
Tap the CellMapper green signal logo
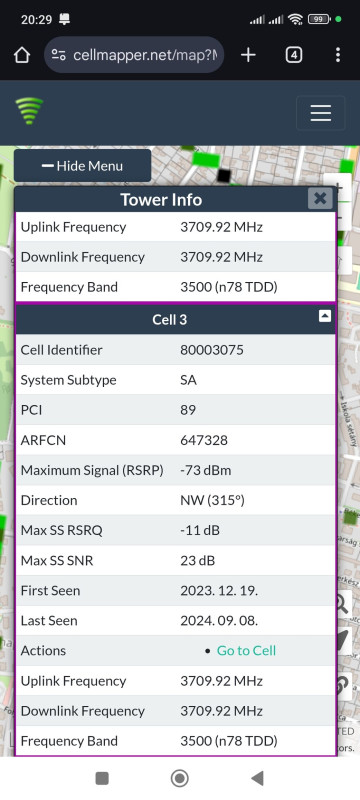tap(29, 111)
